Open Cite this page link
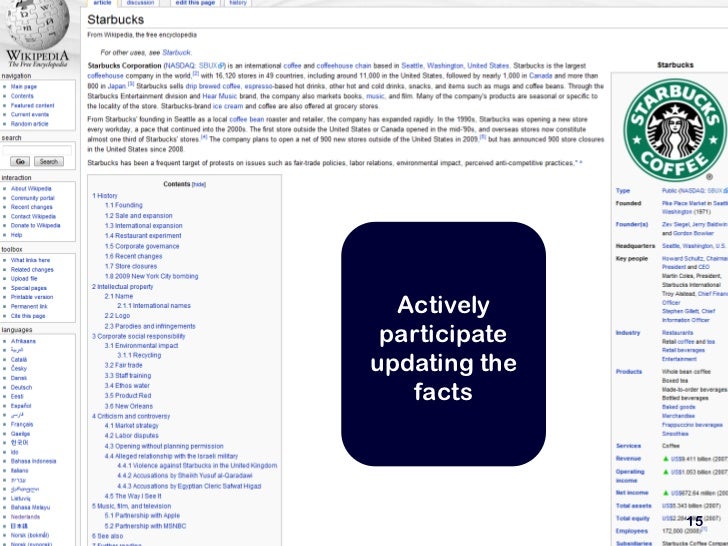 coord(28,316)
